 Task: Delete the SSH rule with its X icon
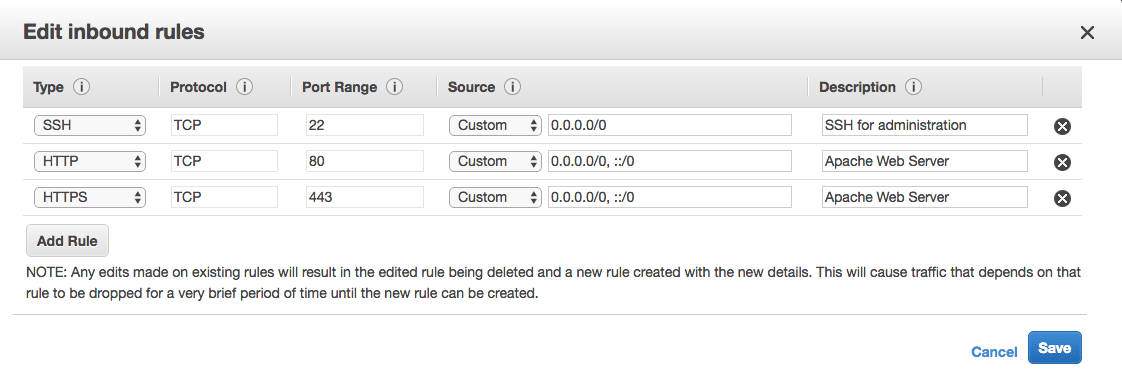pos(1063,127)
